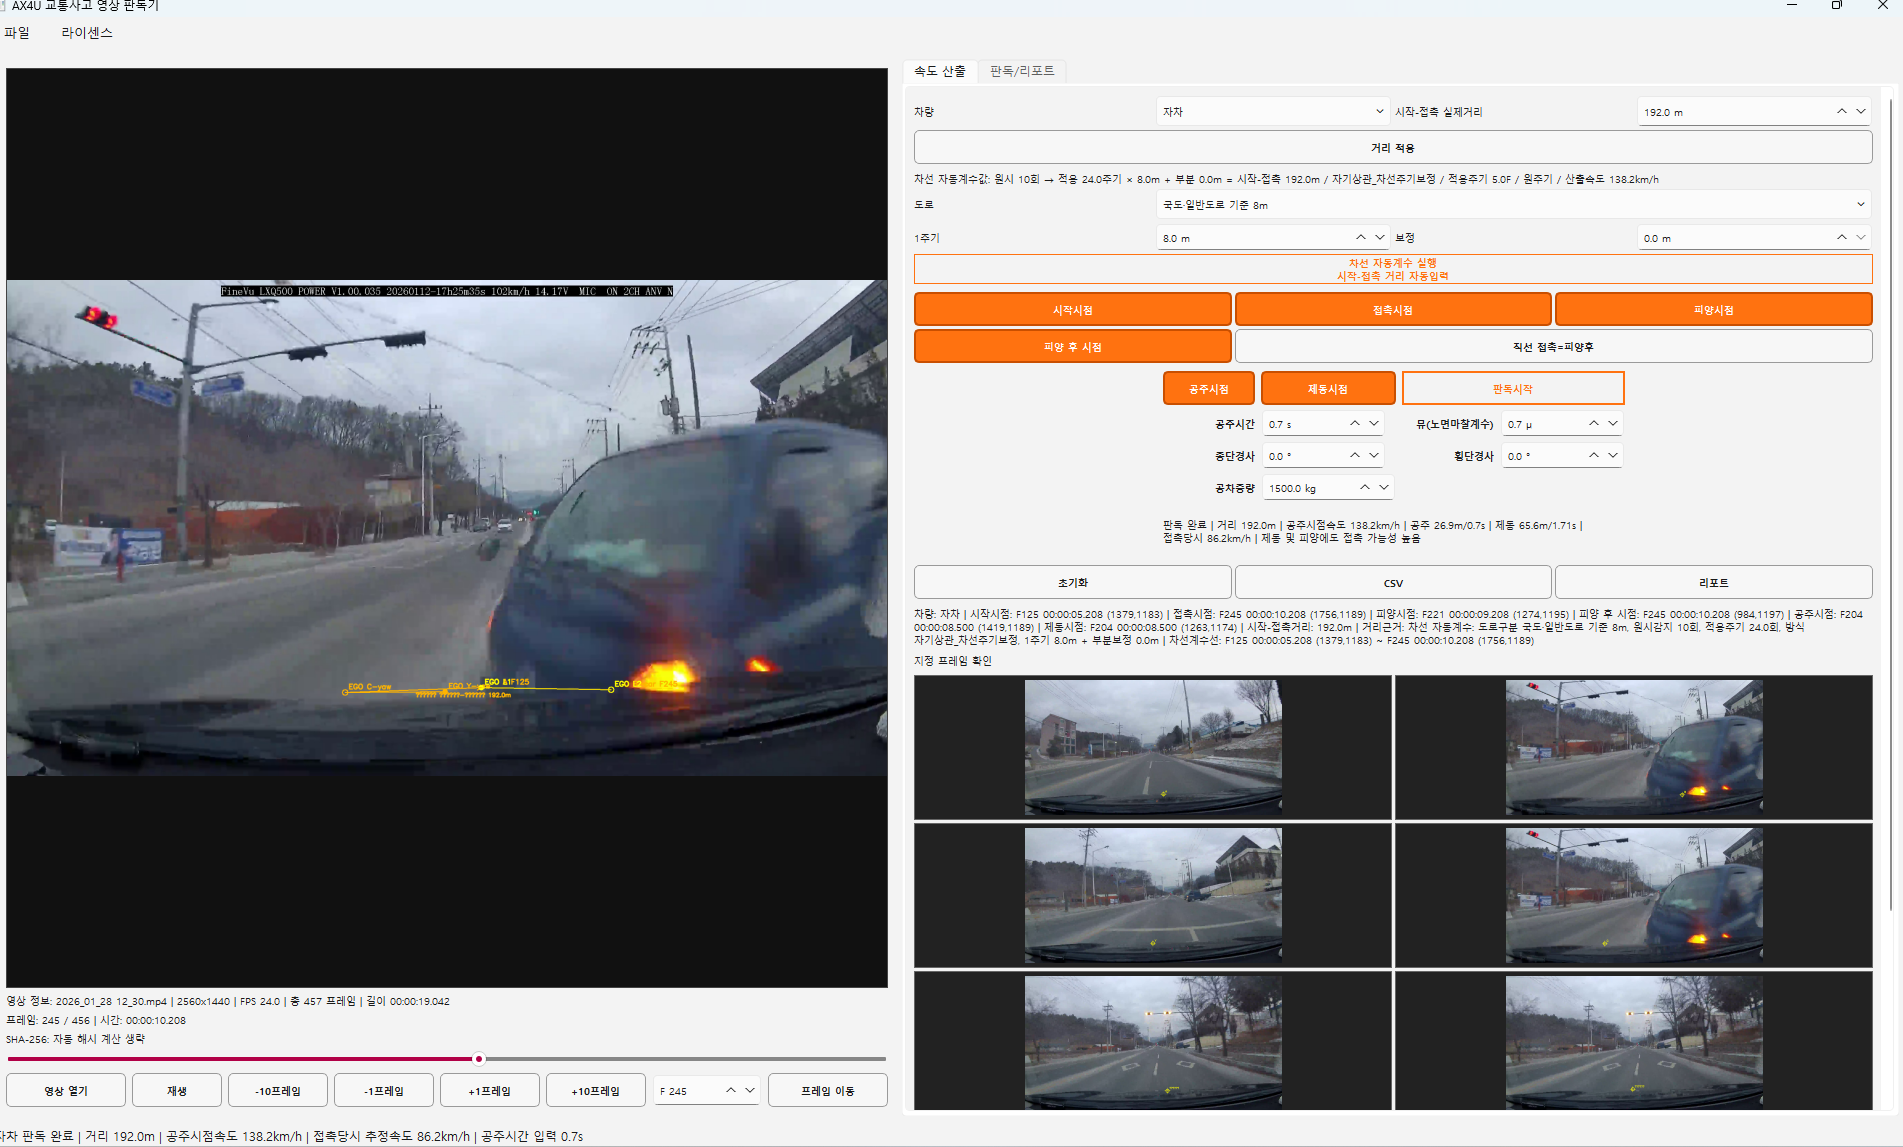This screenshot has width=1903, height=1147.
Task: Click the 거리 적용 button
Action: [1393, 148]
